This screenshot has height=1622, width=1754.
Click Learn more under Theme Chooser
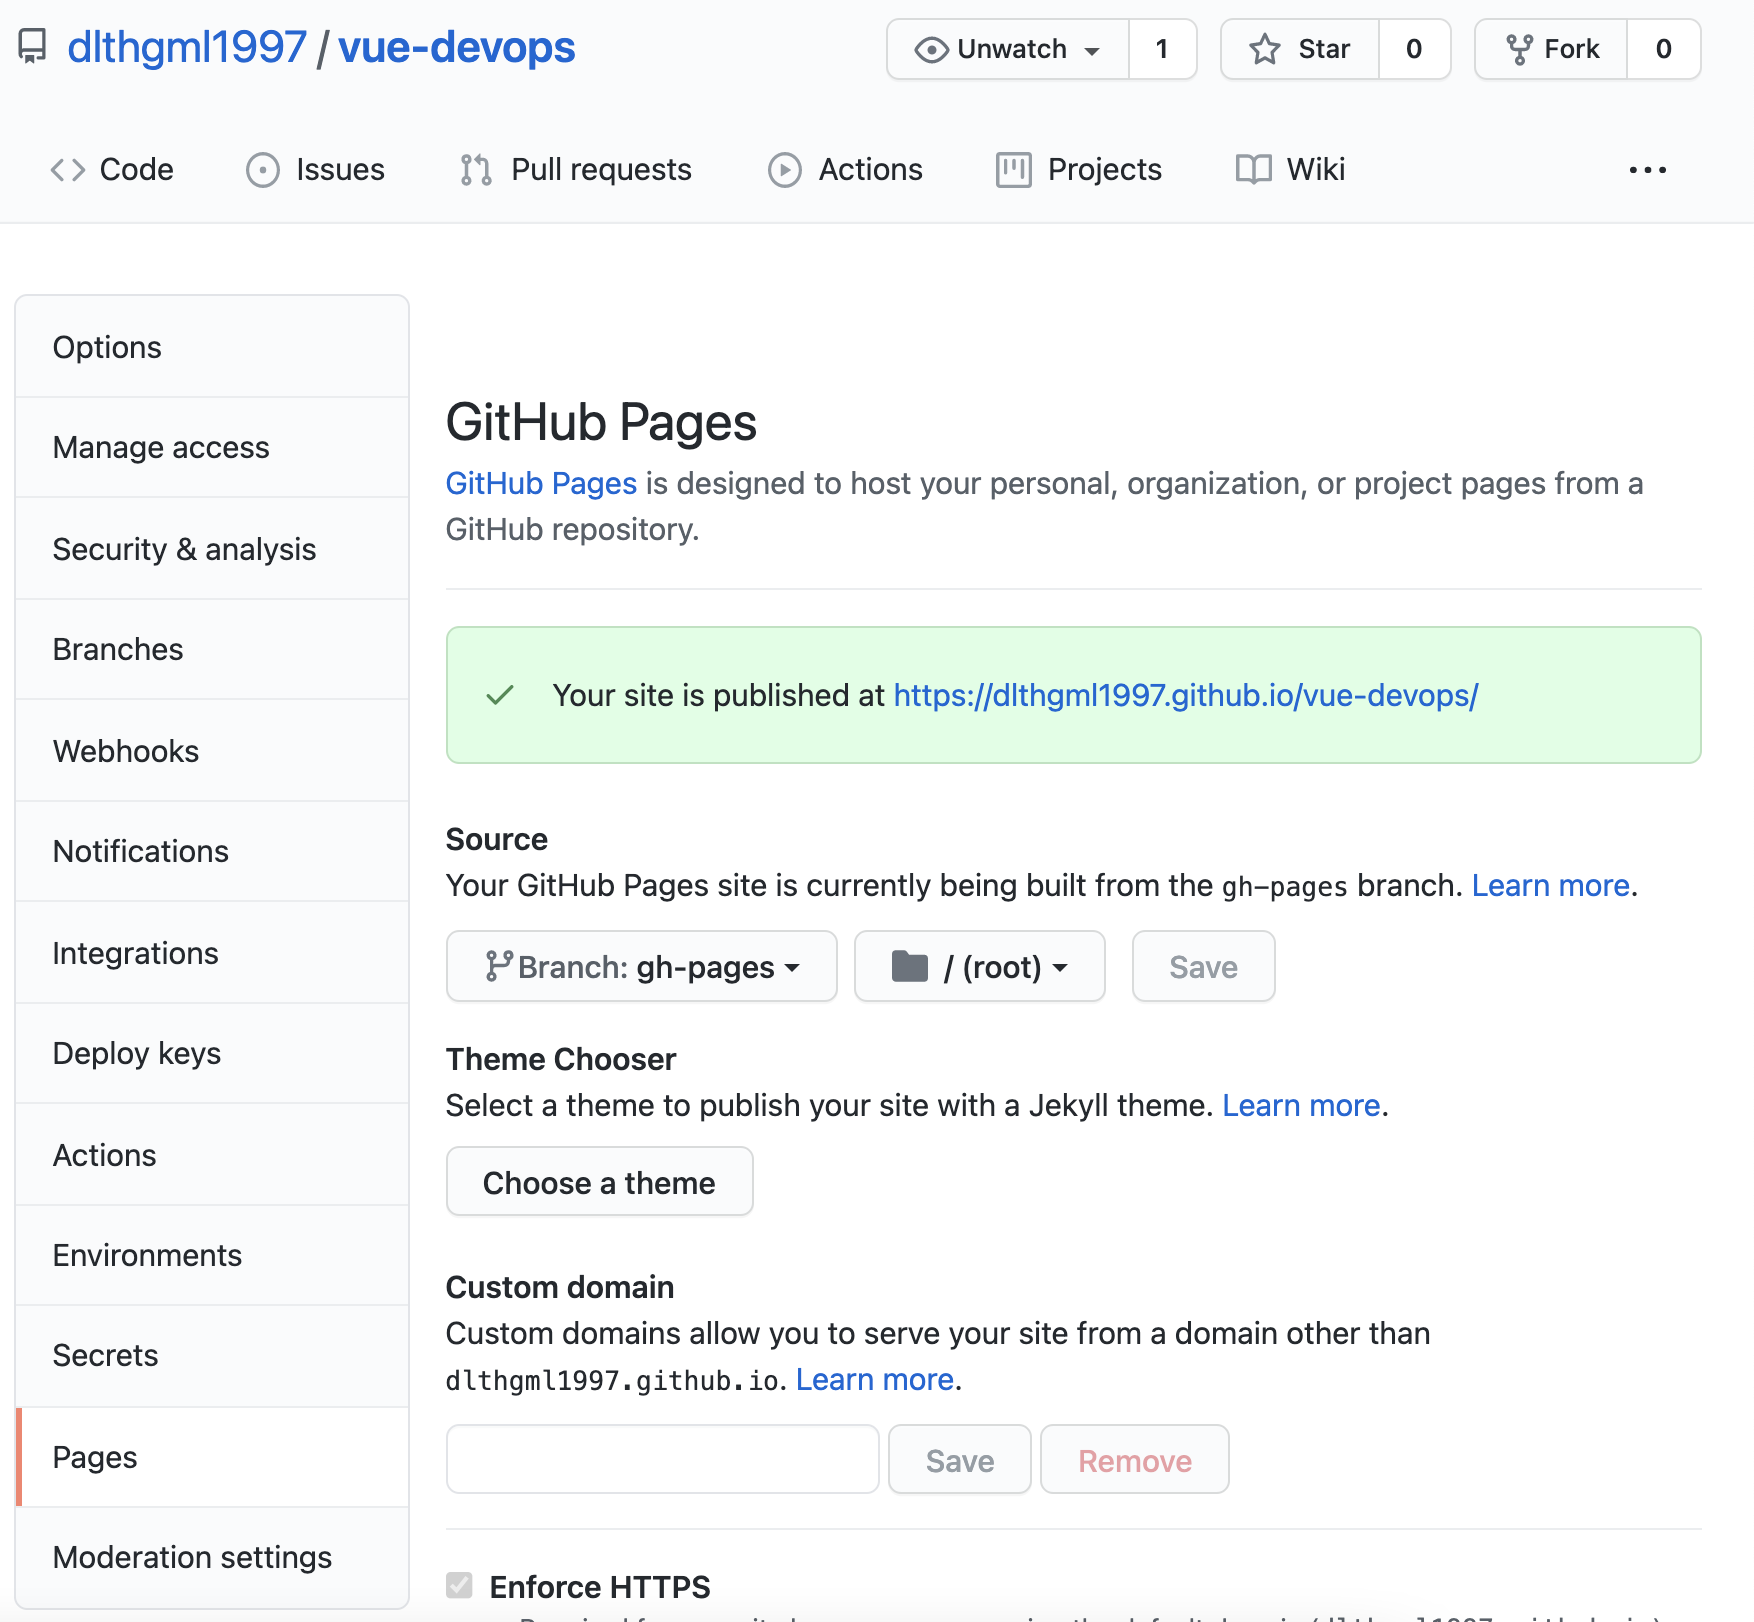coord(1301,1105)
